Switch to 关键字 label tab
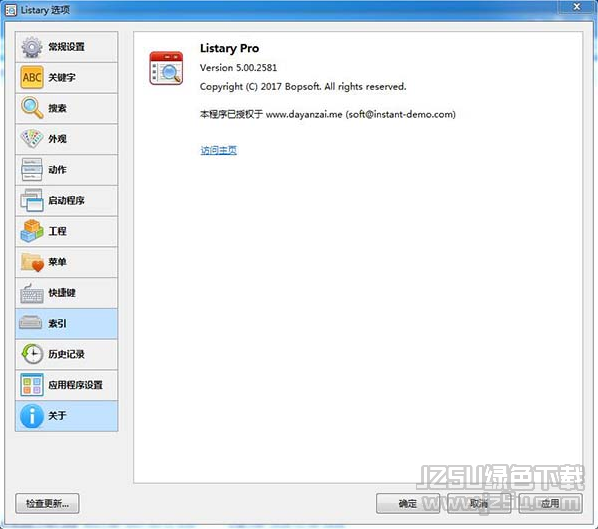 (x=62, y=77)
